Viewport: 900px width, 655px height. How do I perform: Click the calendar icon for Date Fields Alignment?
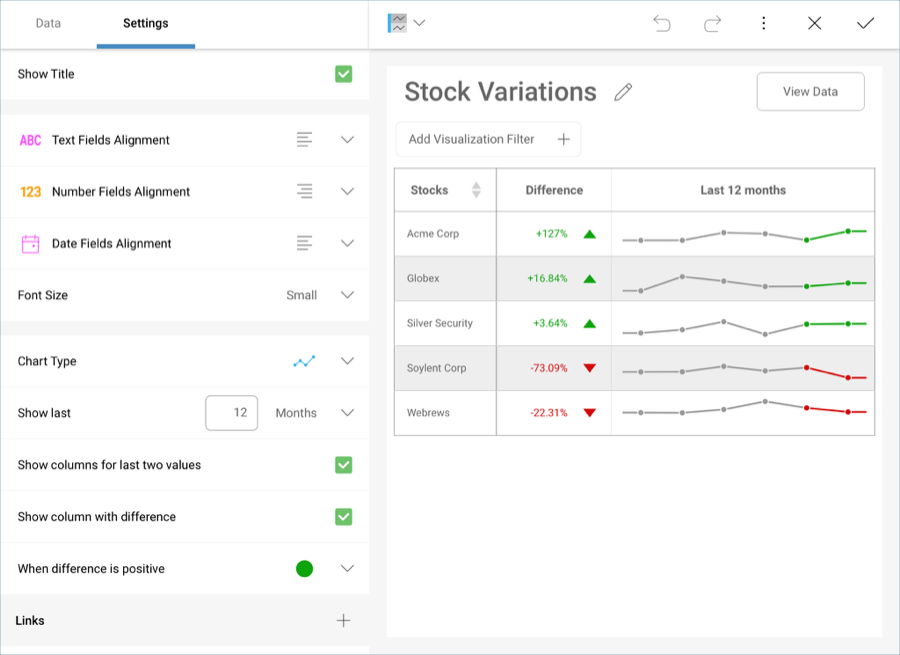click(x=27, y=243)
